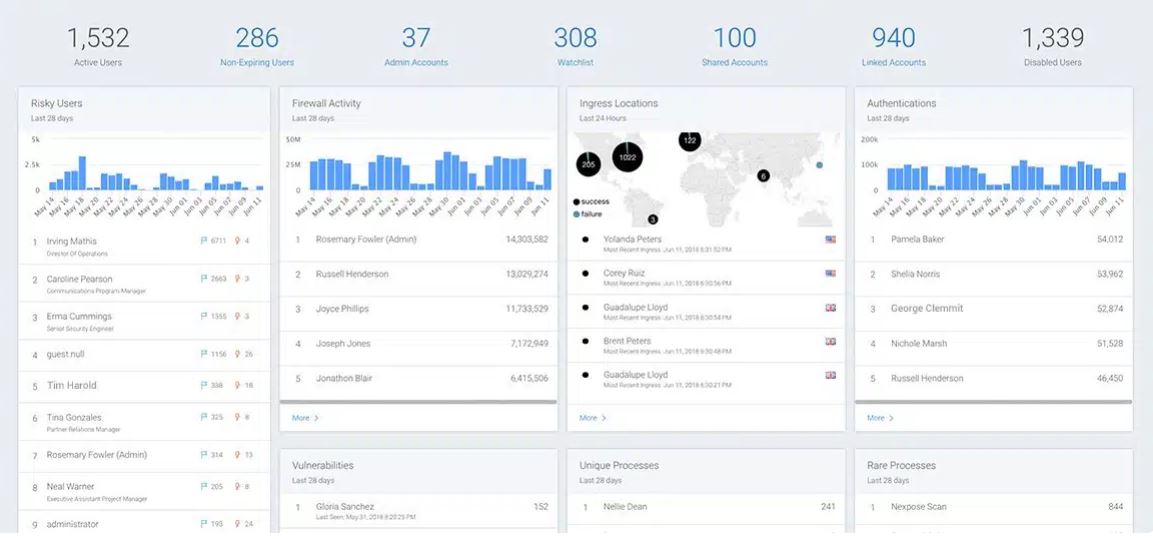Viewport: 1153px width, 539px height.
Task: Click the map bubble labeled 205
Action: tap(588, 164)
